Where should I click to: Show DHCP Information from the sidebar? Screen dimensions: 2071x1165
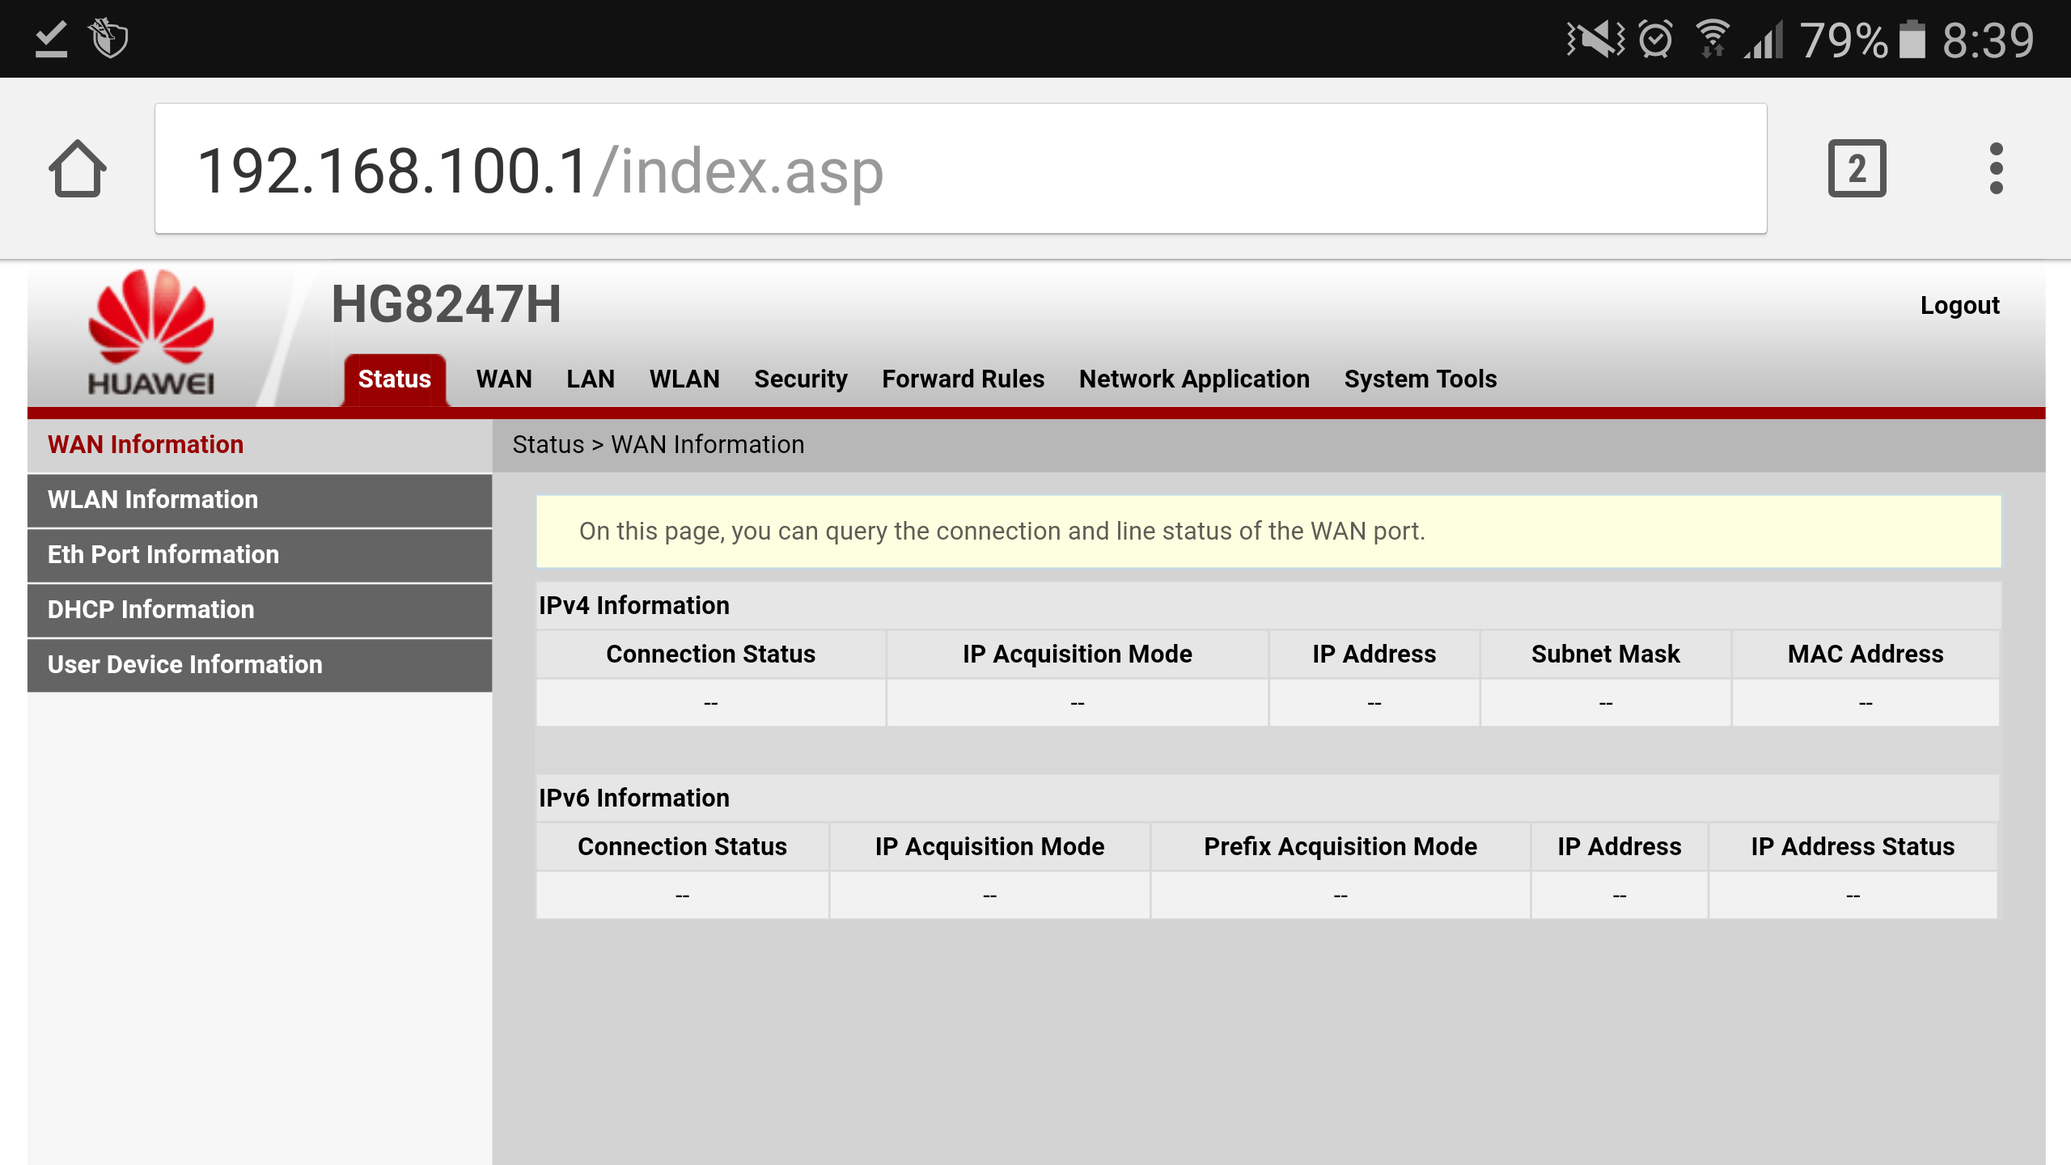[x=260, y=610]
